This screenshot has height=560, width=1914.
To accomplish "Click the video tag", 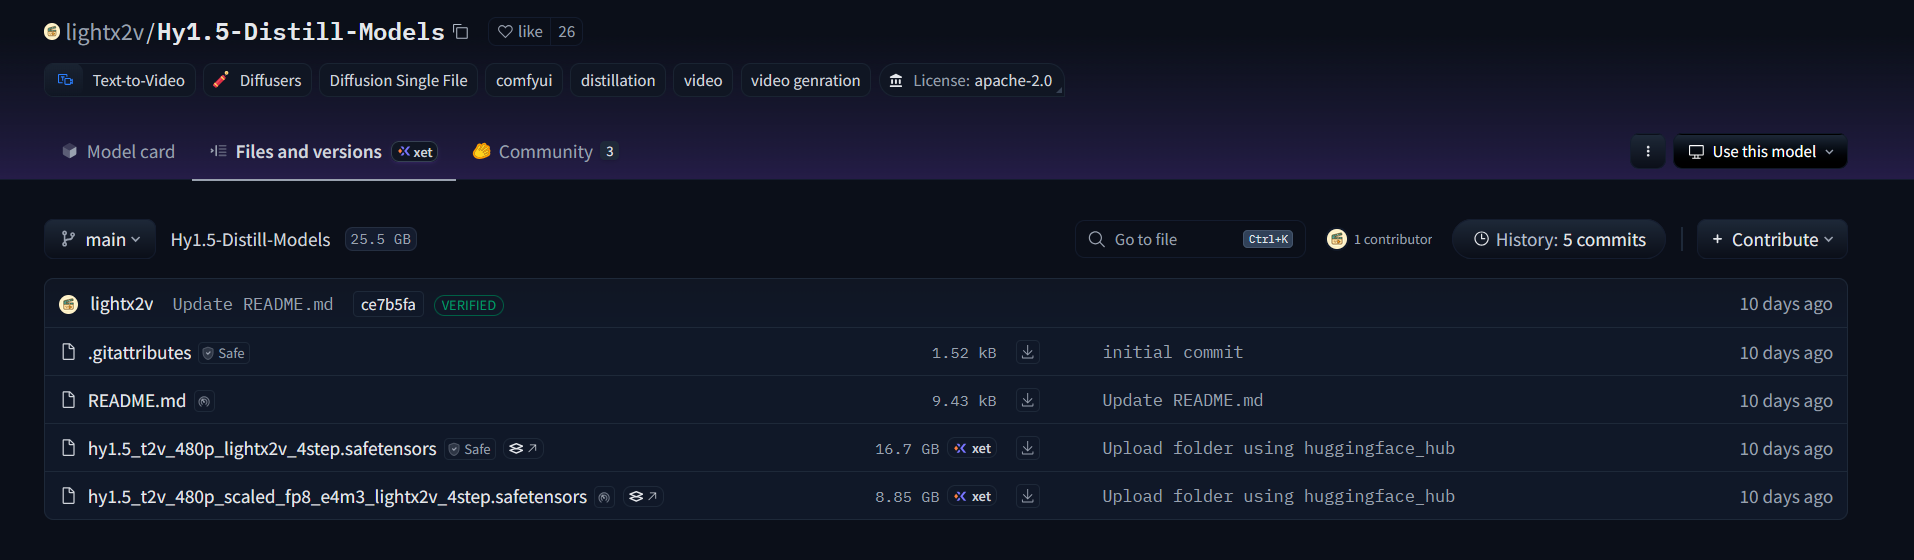I will [703, 80].
